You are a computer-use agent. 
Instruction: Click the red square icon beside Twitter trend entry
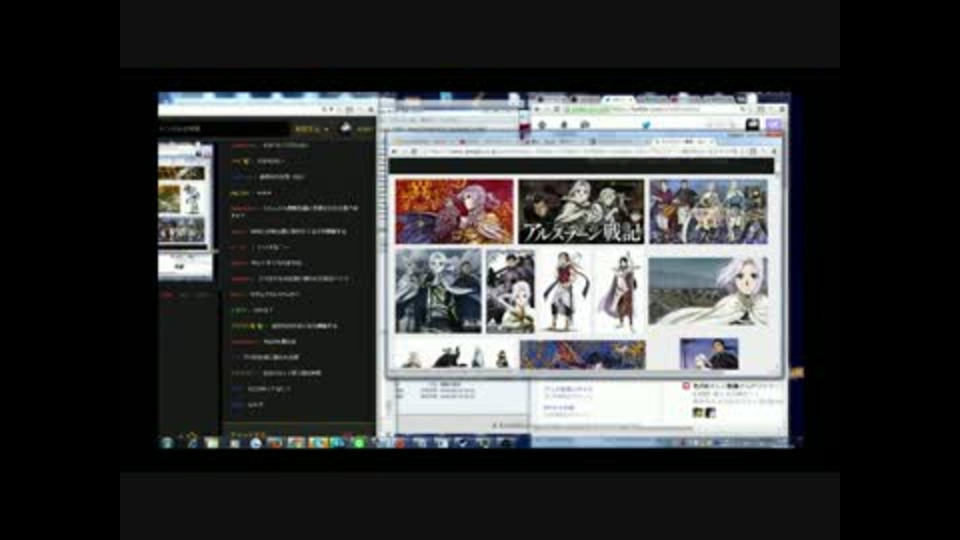(686, 386)
